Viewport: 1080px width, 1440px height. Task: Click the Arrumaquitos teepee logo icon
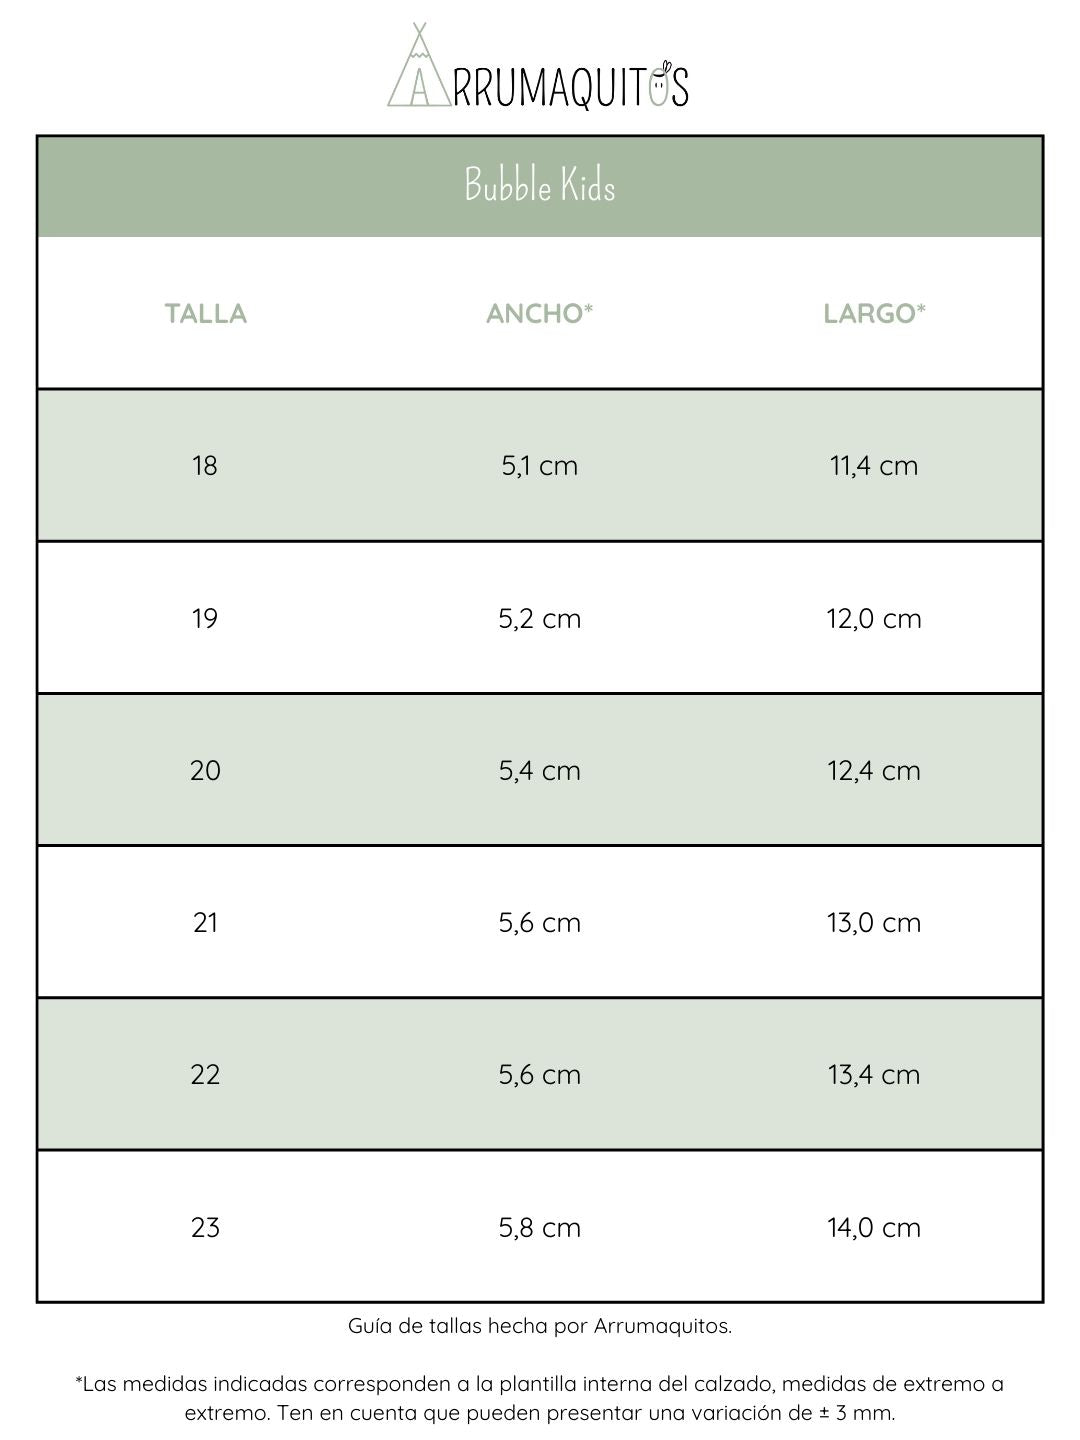point(418,68)
